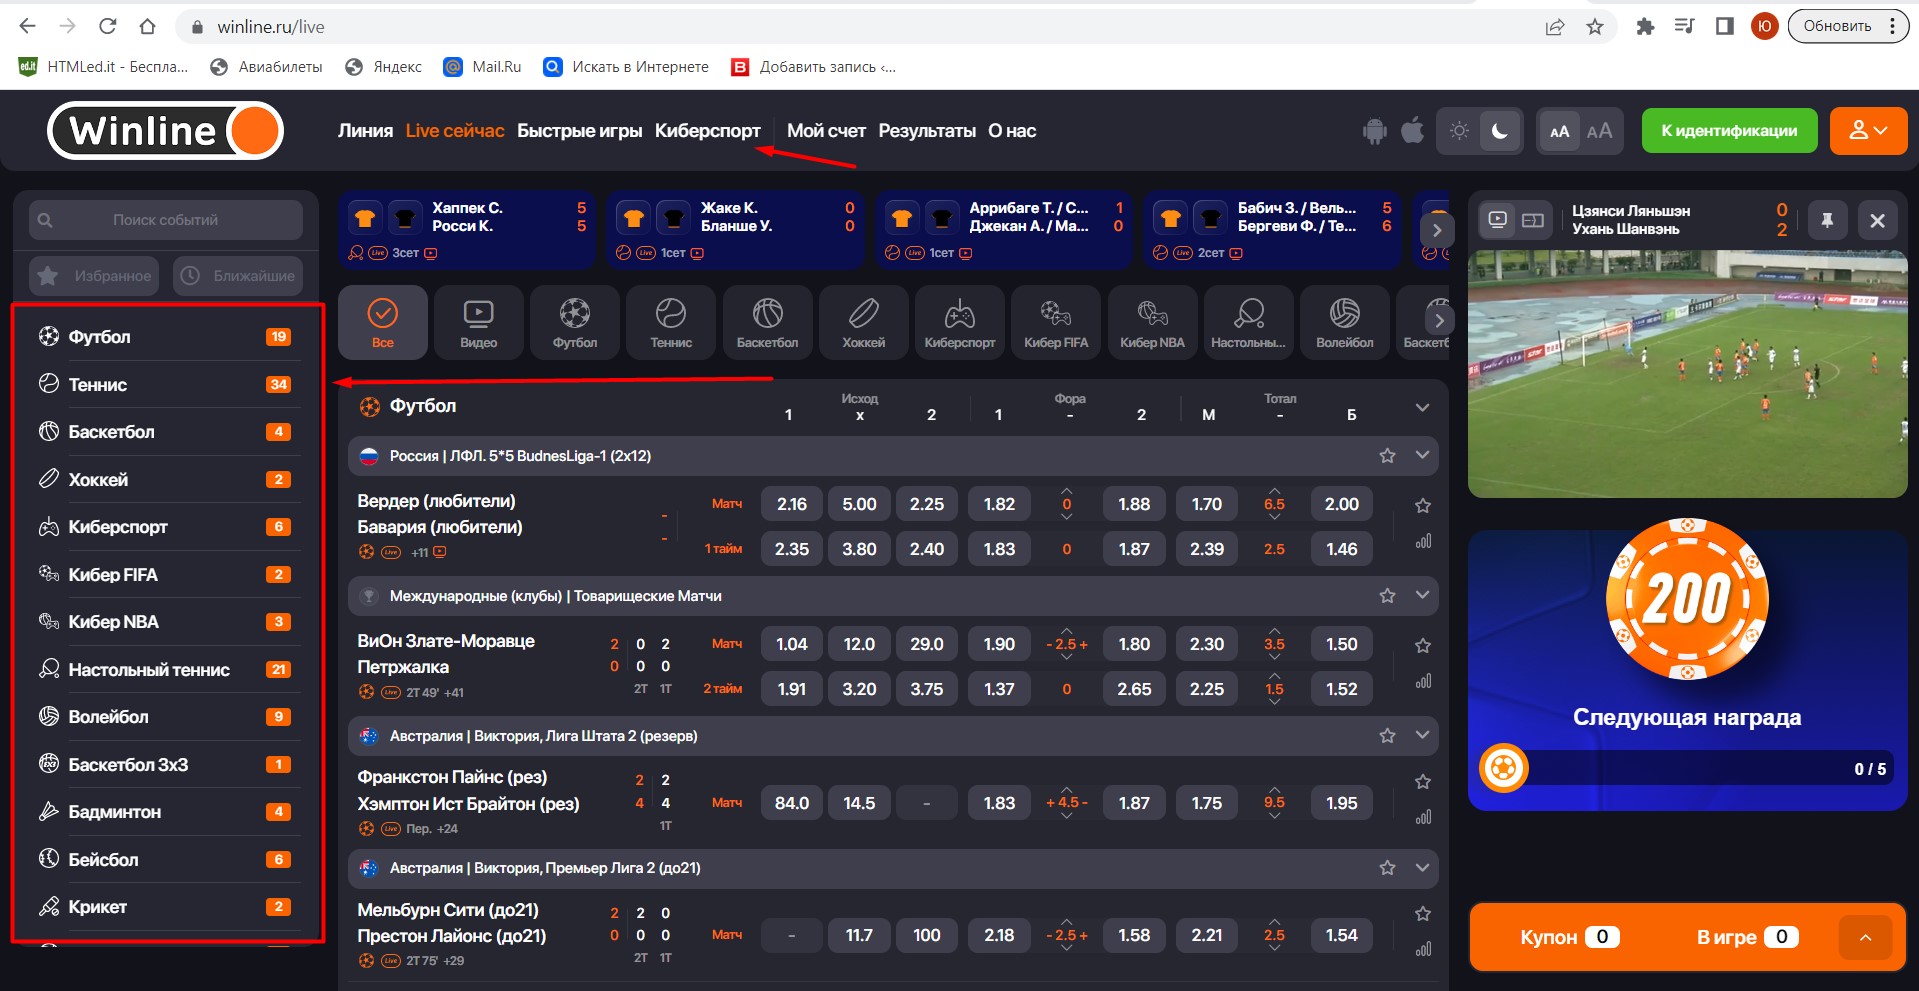Select the Hockey filter icon in sports bar

[x=863, y=322]
